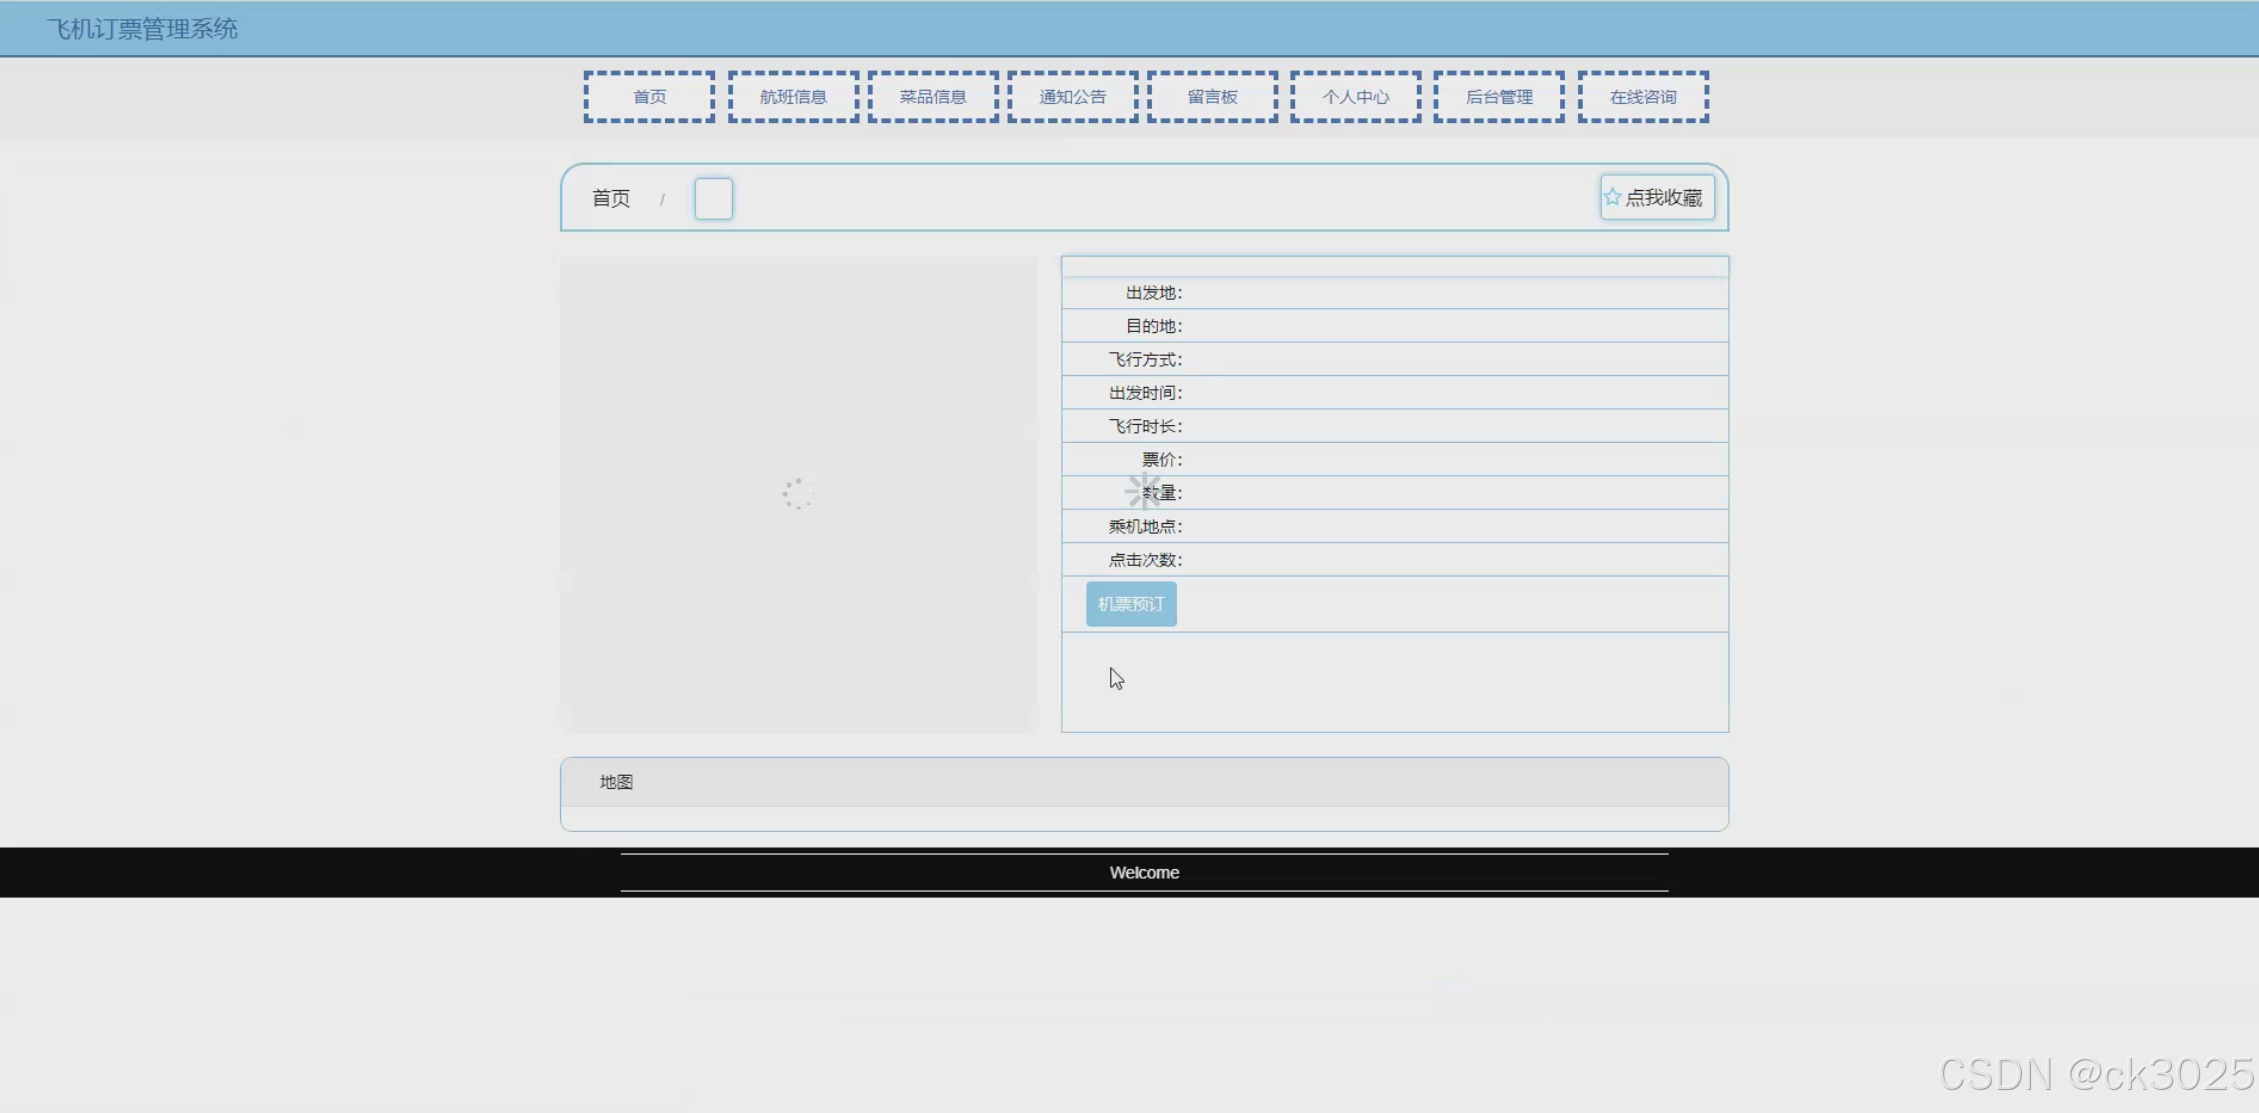Click the 飞机订票管理系统 site title
This screenshot has height=1113, width=2259.
pyautogui.click(x=142, y=29)
